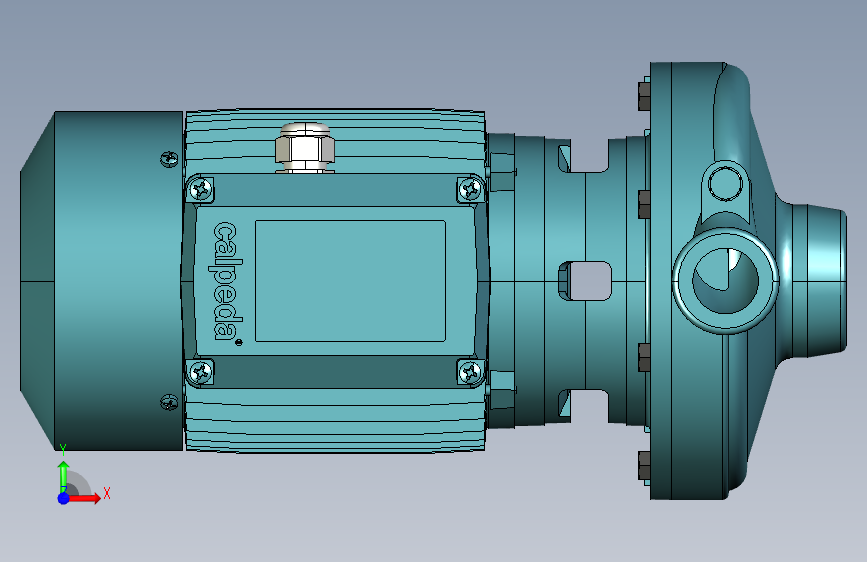Click the green Y axis arrow of triad

(64, 477)
